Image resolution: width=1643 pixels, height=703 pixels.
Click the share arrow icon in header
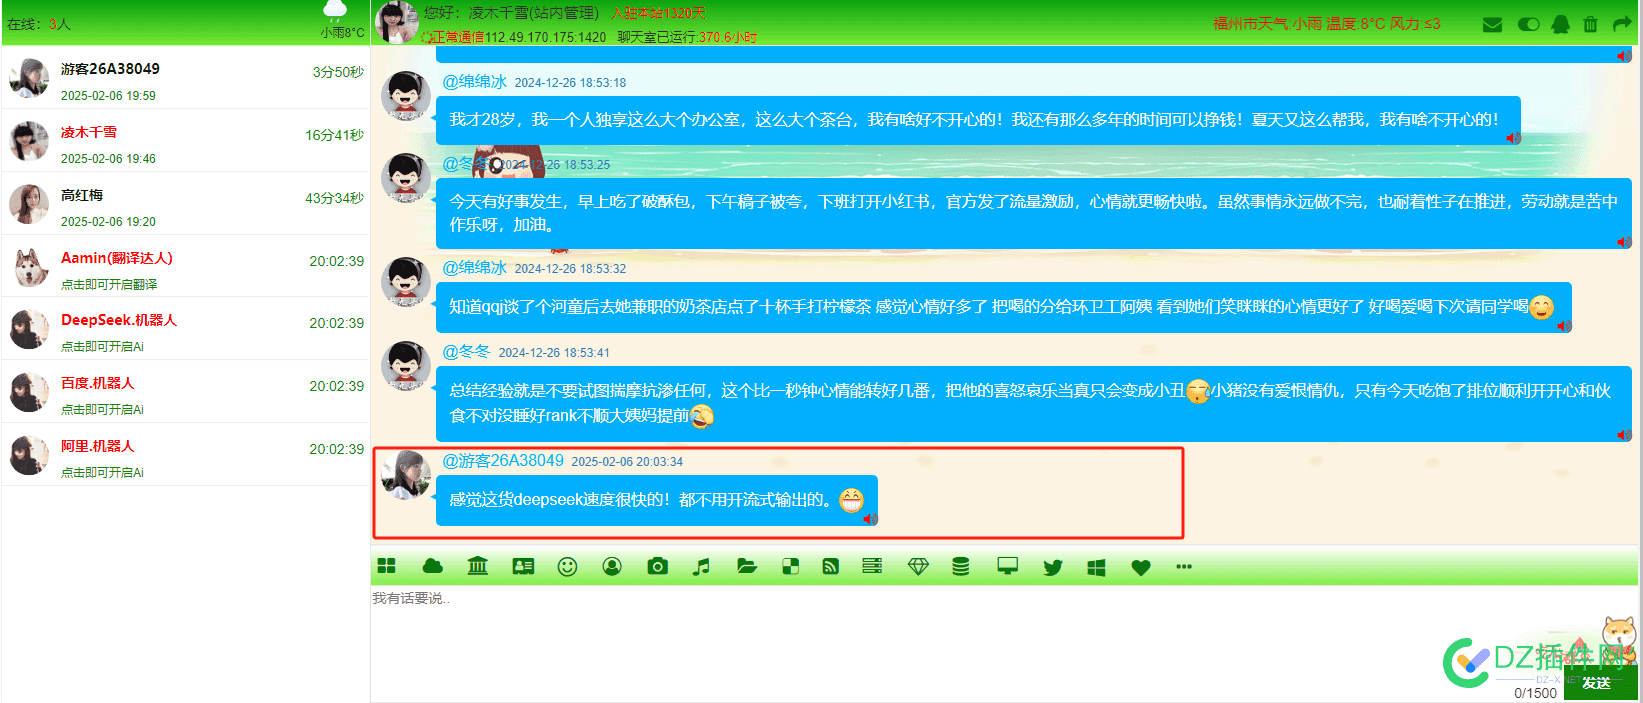point(1621,25)
